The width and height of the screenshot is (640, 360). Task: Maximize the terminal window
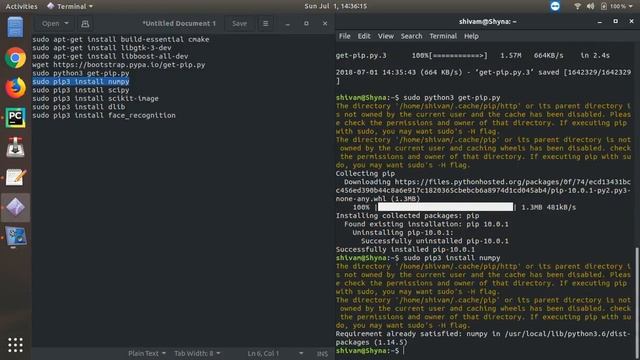[616, 21]
